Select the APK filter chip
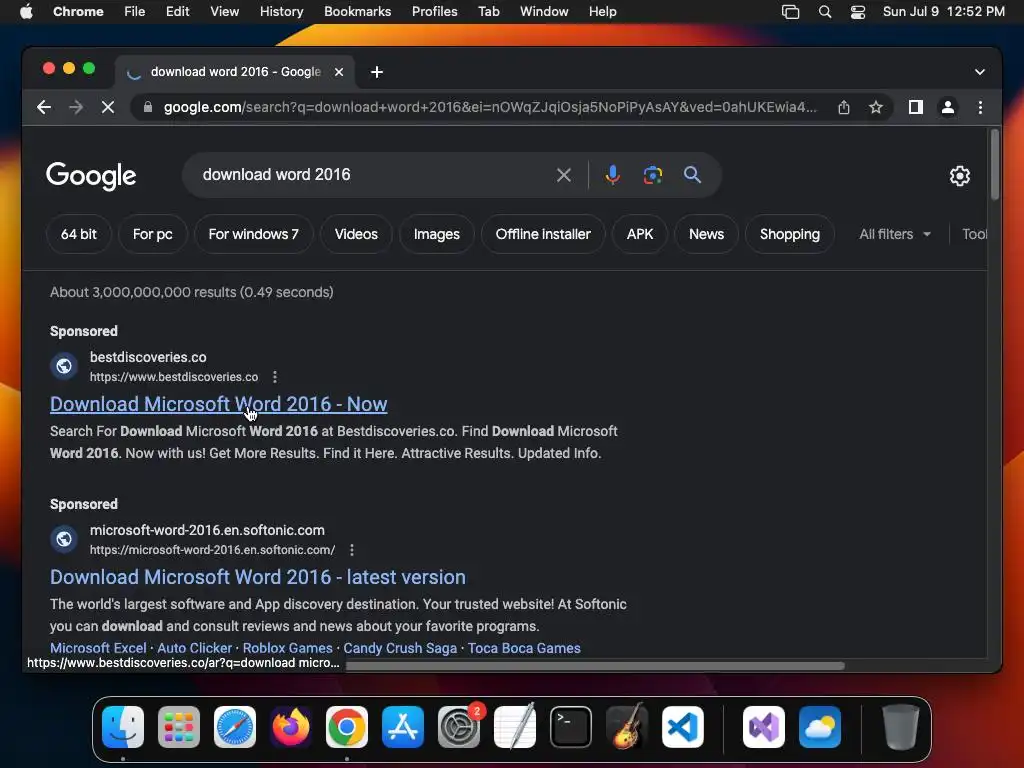Image resolution: width=1024 pixels, height=768 pixels. 639,234
